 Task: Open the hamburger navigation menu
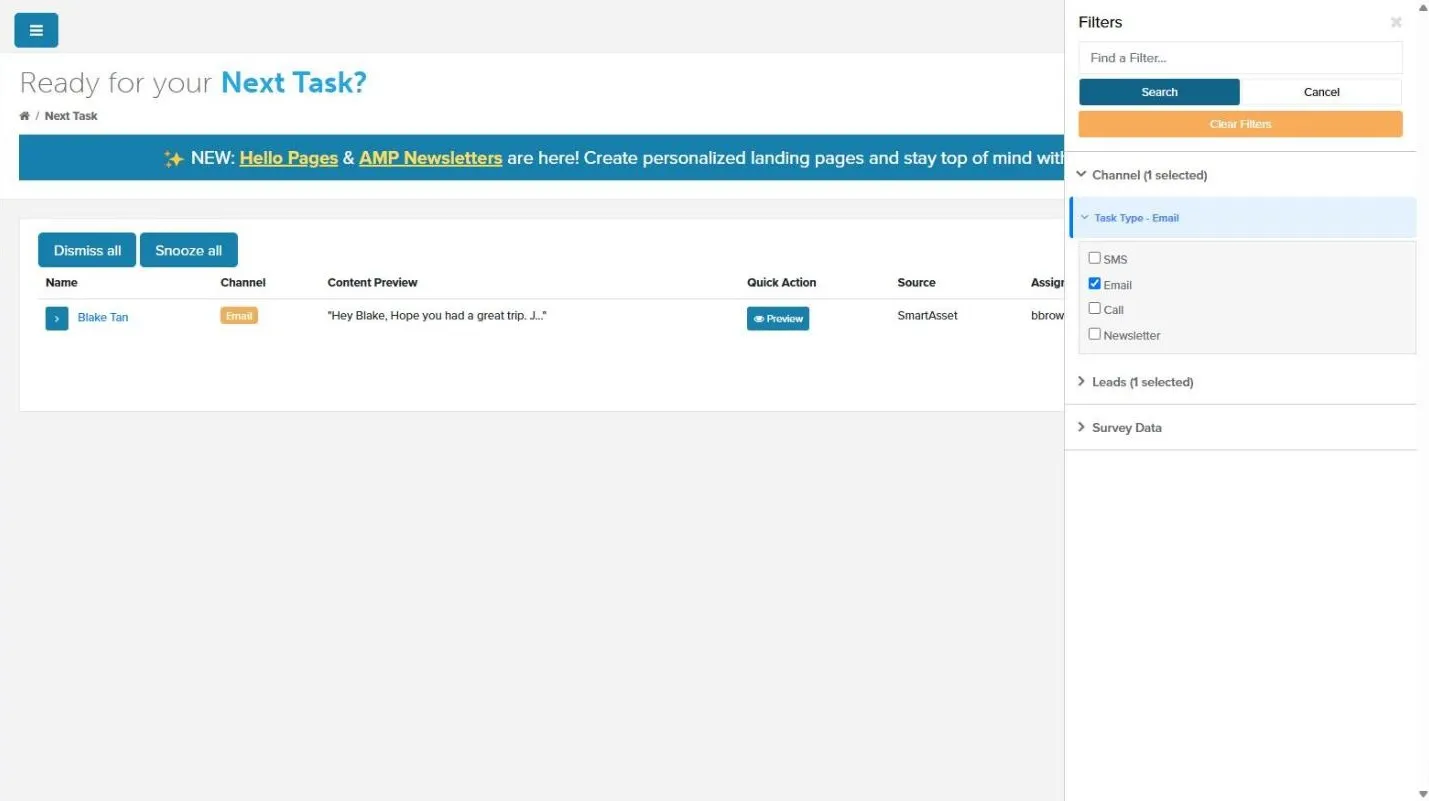tap(36, 30)
